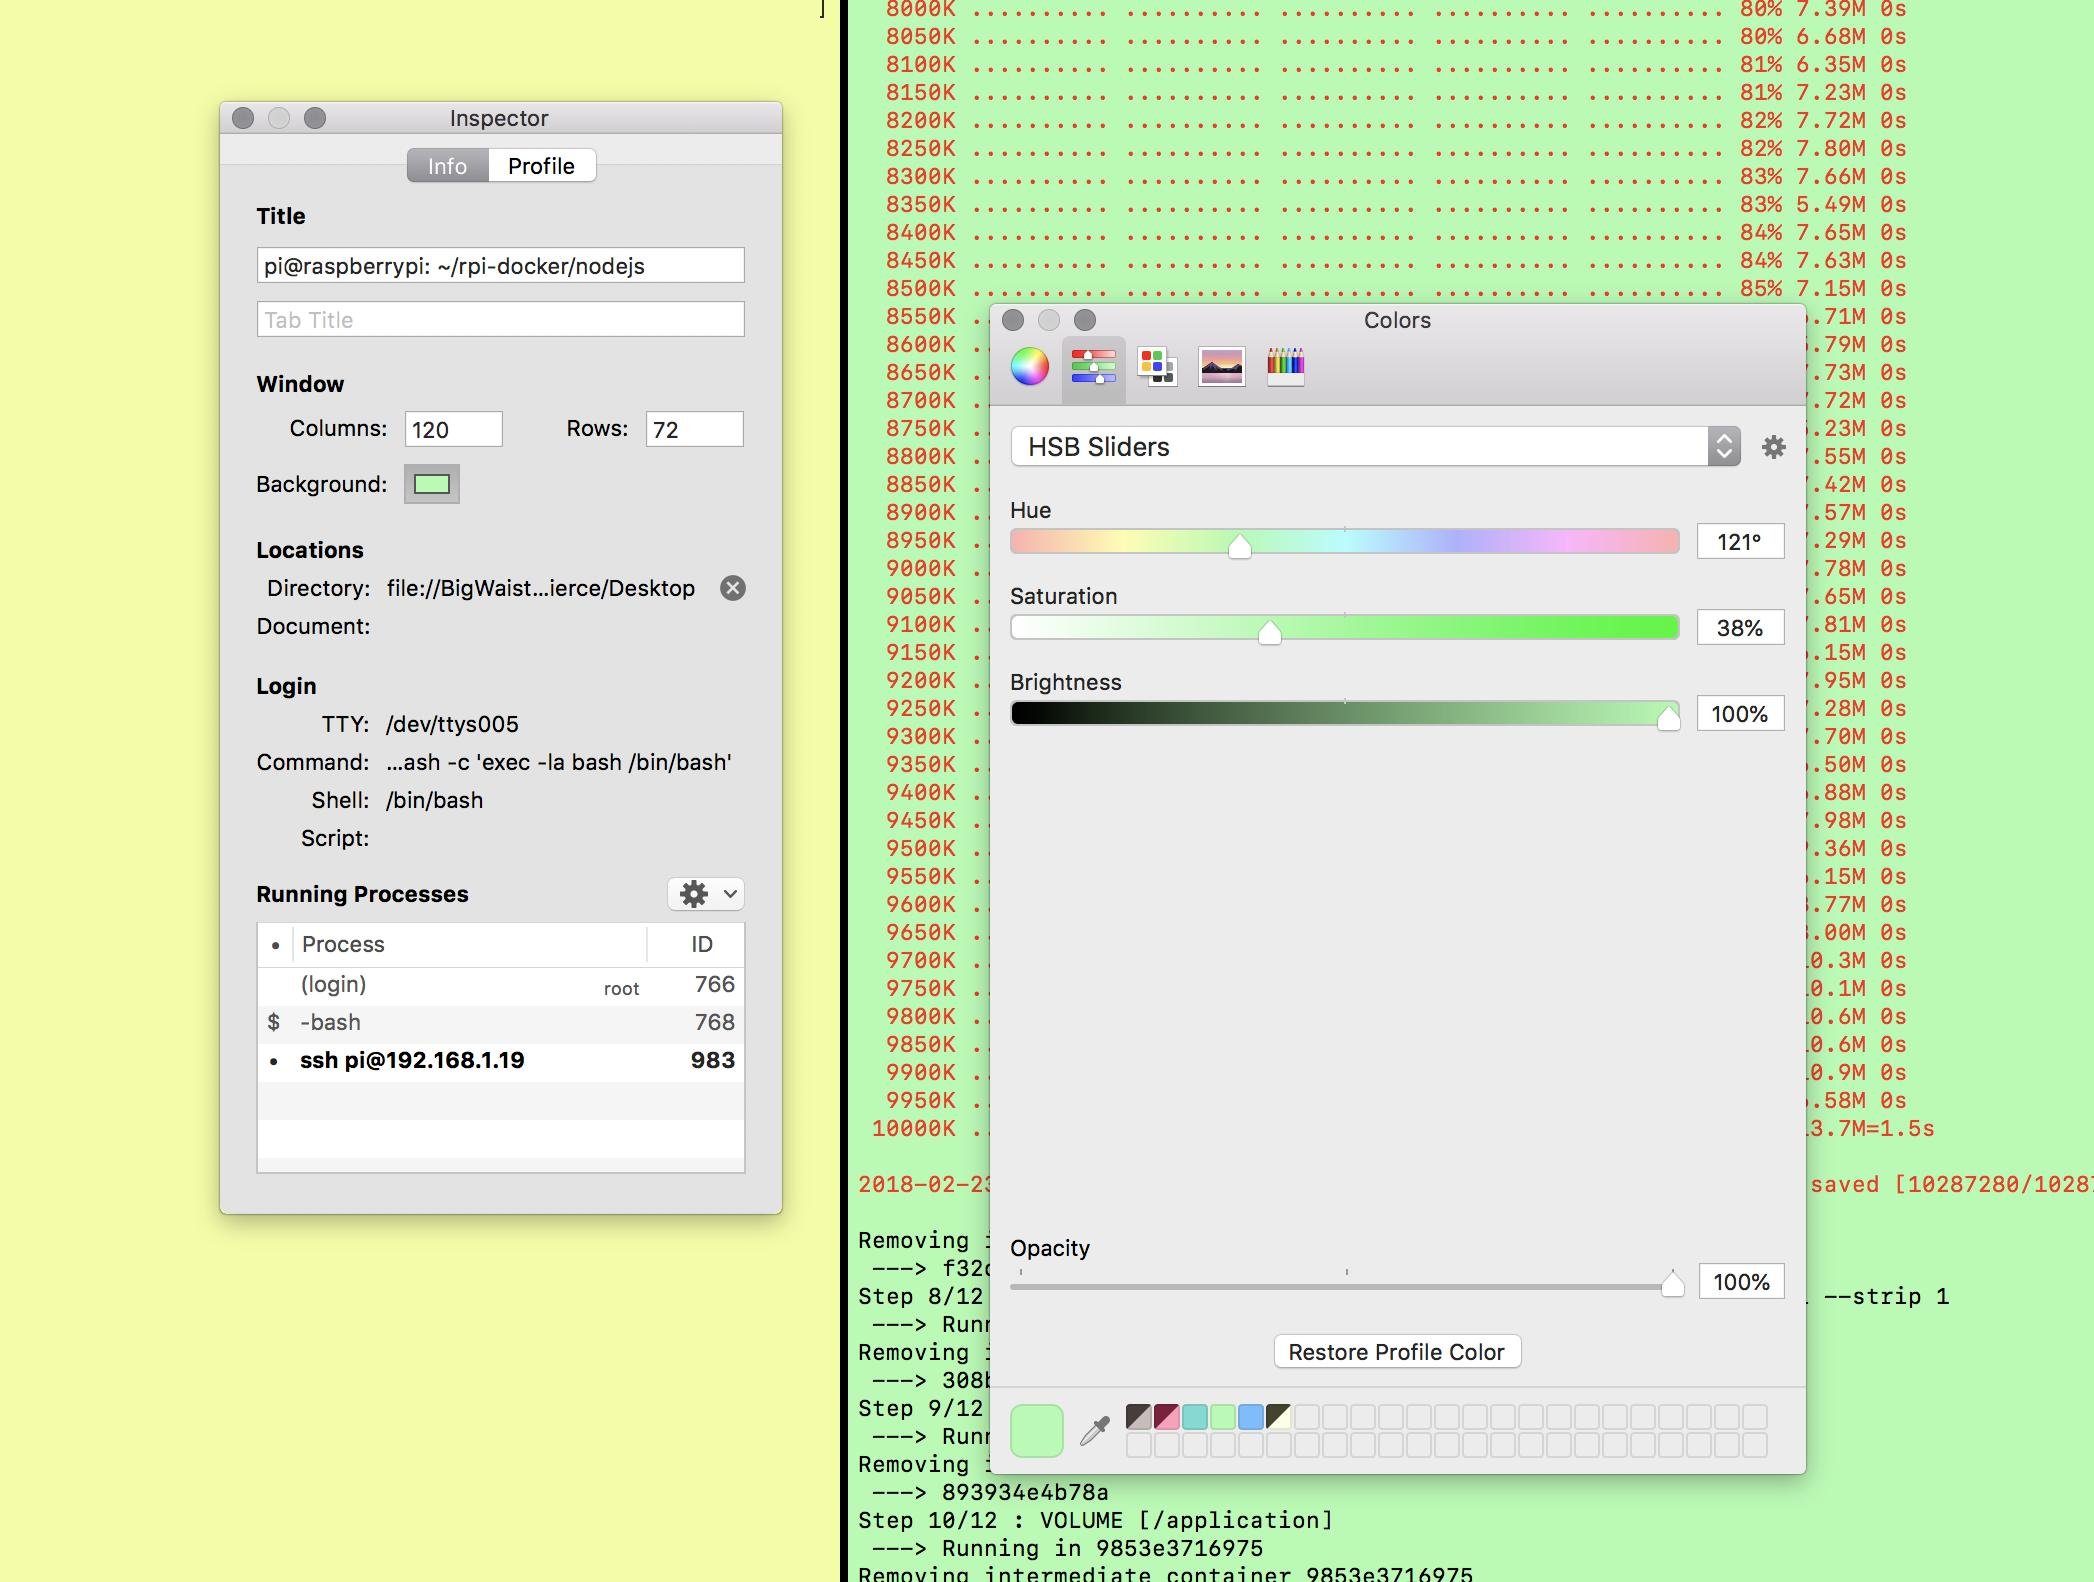Screen dimensions: 2094x1582
Task: Open HSB Sliders color mode dropdown
Action: tap(1723, 444)
